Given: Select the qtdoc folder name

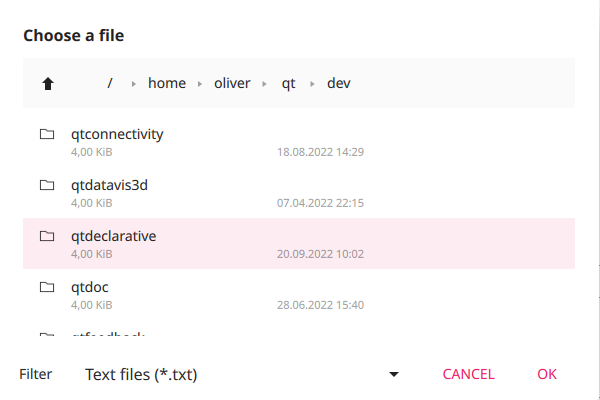Looking at the screenshot, I should pos(90,287).
